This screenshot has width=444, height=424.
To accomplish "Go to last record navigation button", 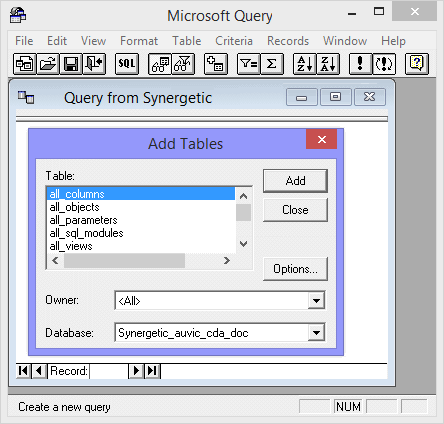I will [152, 371].
